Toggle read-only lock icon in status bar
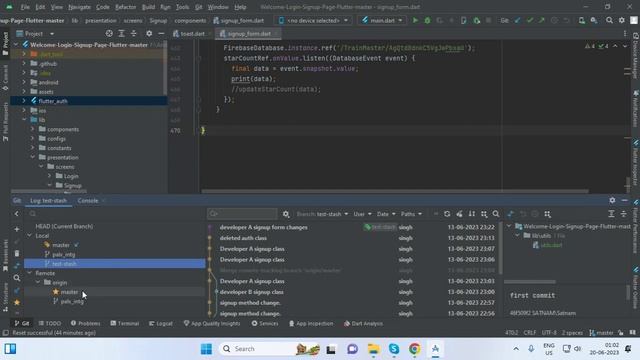640x360 pixels. click(621, 333)
